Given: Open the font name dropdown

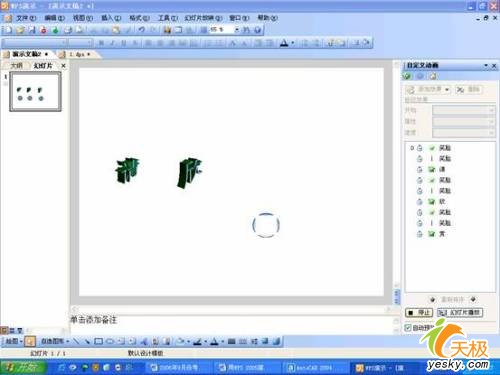Looking at the screenshot, I should (64, 43).
